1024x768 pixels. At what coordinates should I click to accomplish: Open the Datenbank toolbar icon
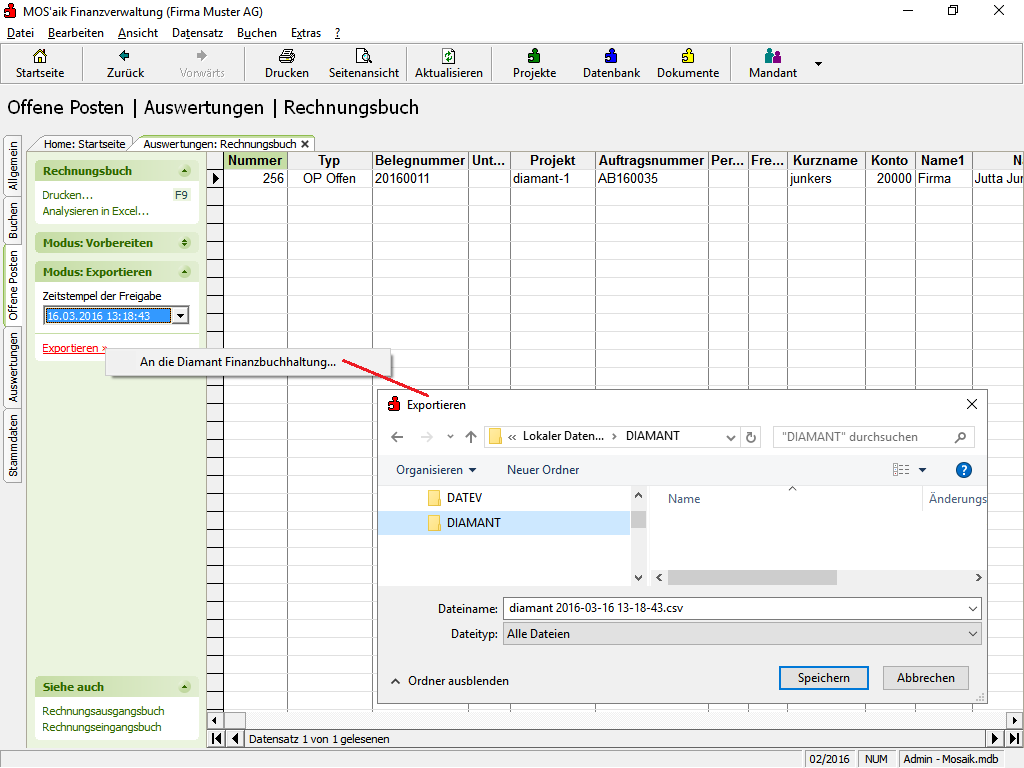[611, 57]
